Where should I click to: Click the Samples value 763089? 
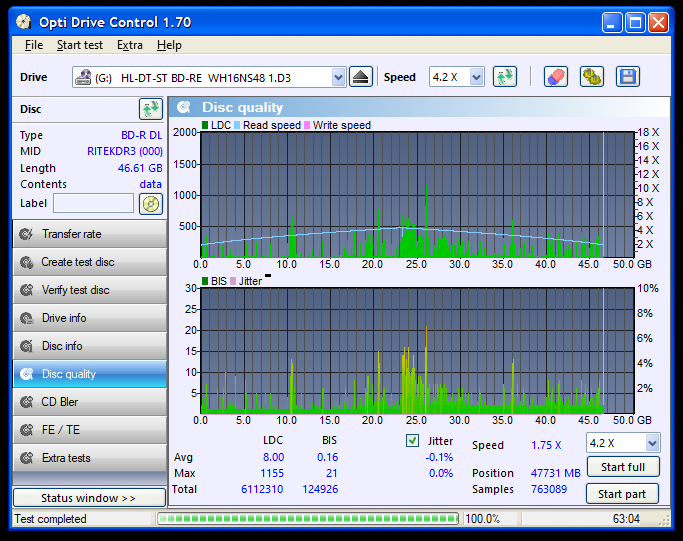pos(549,489)
